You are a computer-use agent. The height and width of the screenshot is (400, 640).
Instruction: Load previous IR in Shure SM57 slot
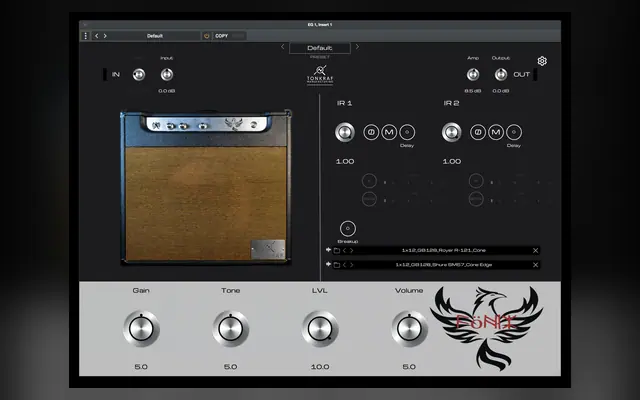click(344, 265)
